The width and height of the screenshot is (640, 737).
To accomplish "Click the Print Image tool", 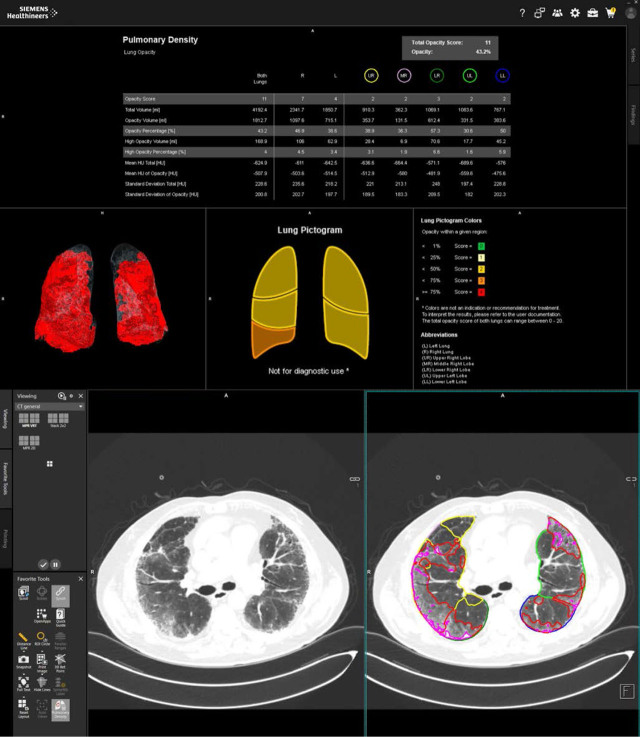I will 41,660.
